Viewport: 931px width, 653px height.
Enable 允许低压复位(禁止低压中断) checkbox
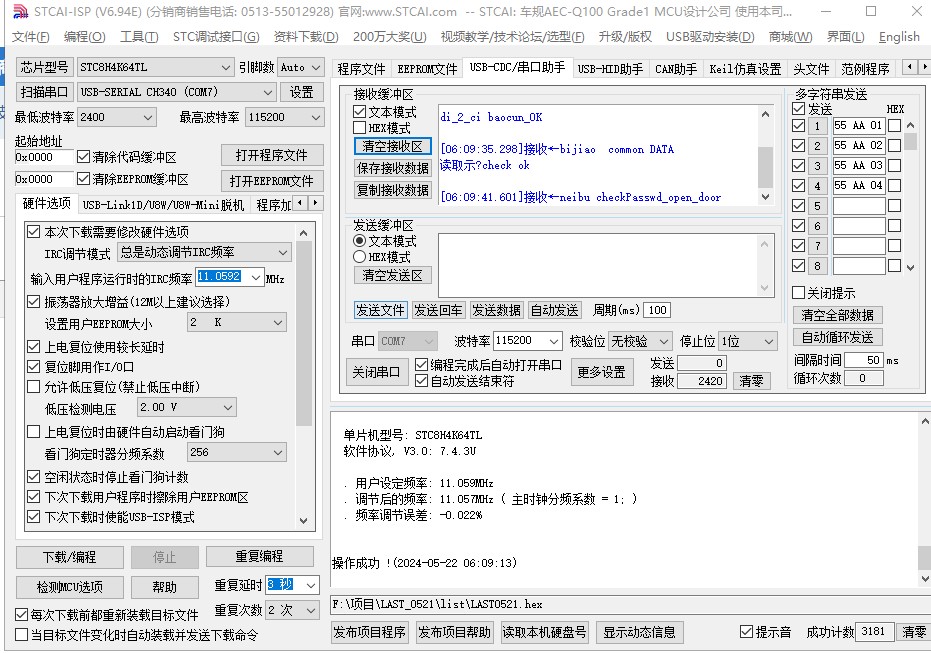point(34,387)
